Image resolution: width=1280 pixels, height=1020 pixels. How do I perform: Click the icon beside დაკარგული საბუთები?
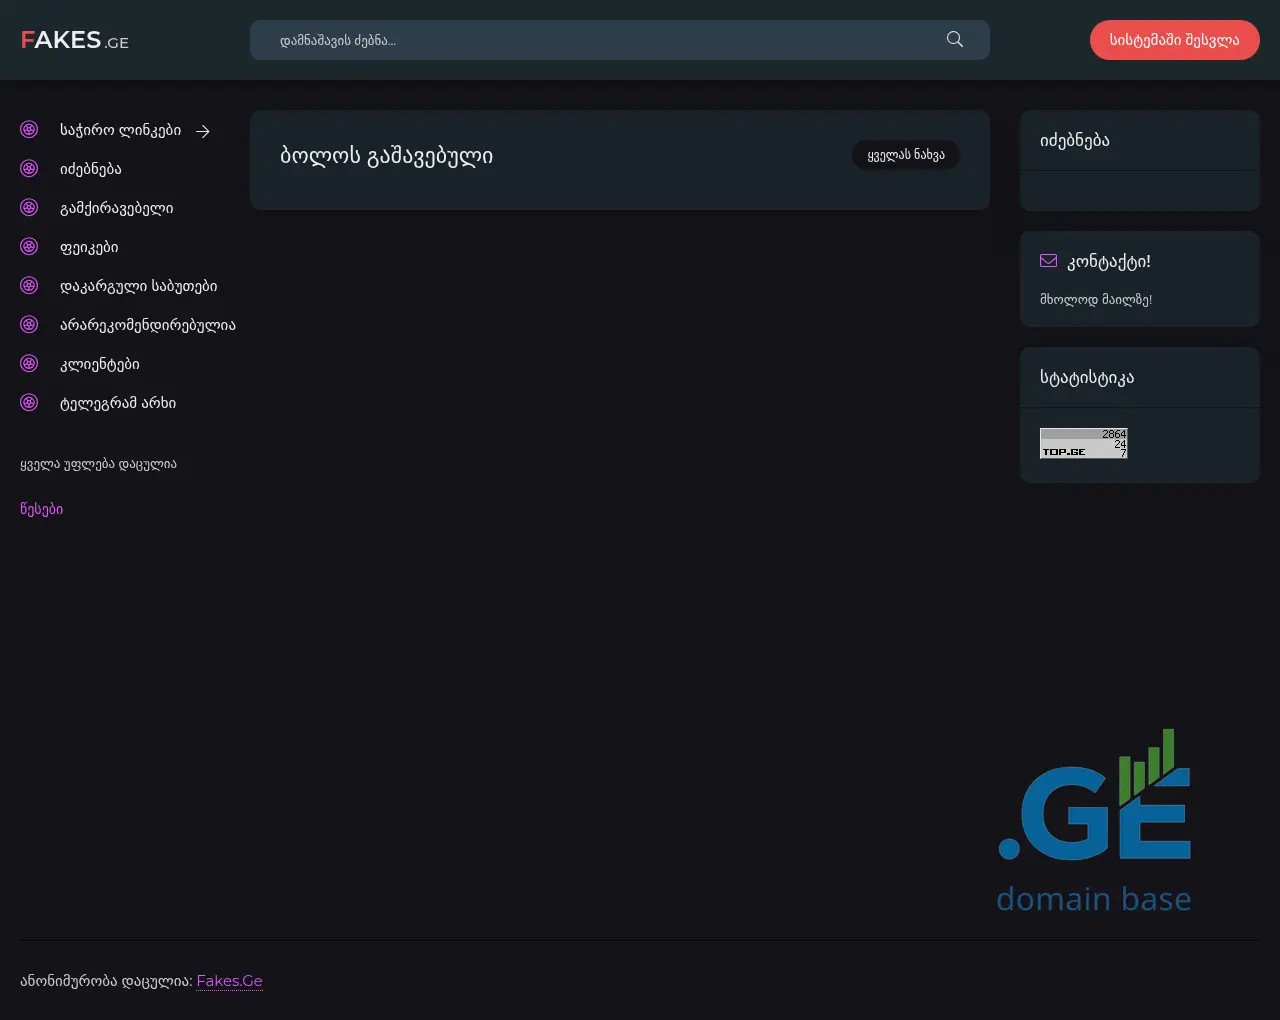coord(29,286)
